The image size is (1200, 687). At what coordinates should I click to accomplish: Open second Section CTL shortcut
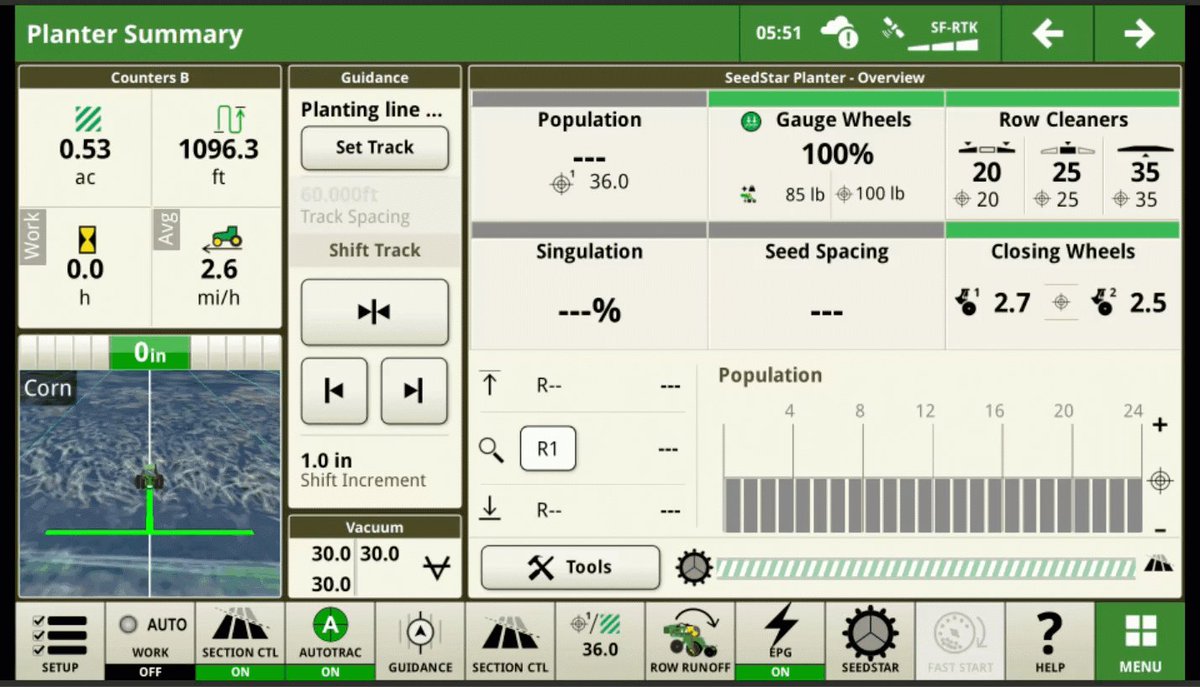(x=510, y=641)
